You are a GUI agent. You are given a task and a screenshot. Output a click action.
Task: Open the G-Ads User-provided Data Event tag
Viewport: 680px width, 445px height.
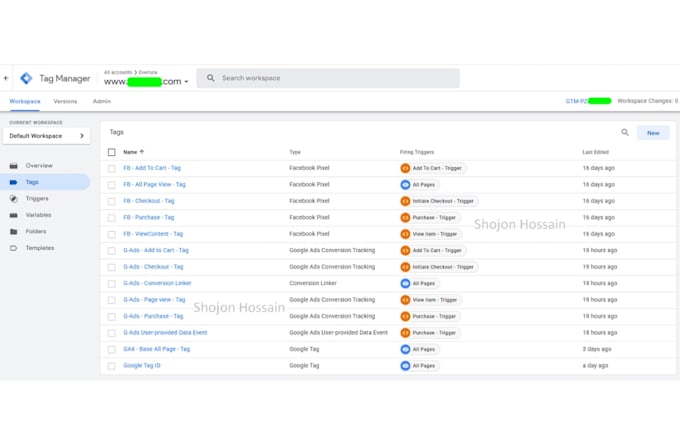(x=165, y=333)
